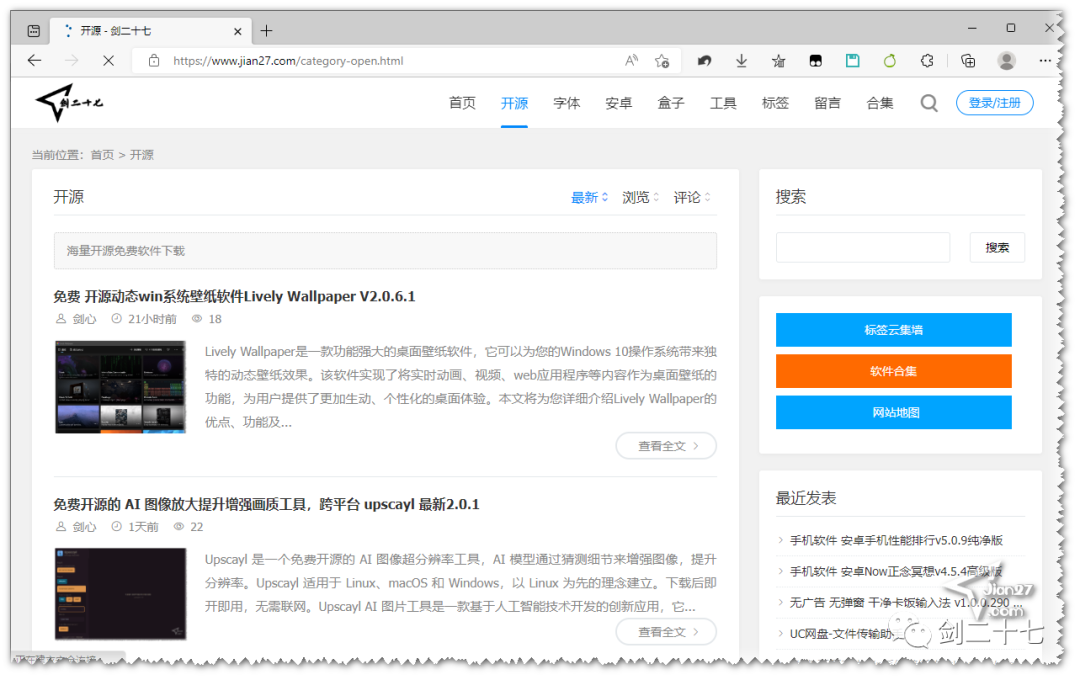Toggle the read aloud icon in address bar
The height and width of the screenshot is (680, 1080).
[x=632, y=61]
